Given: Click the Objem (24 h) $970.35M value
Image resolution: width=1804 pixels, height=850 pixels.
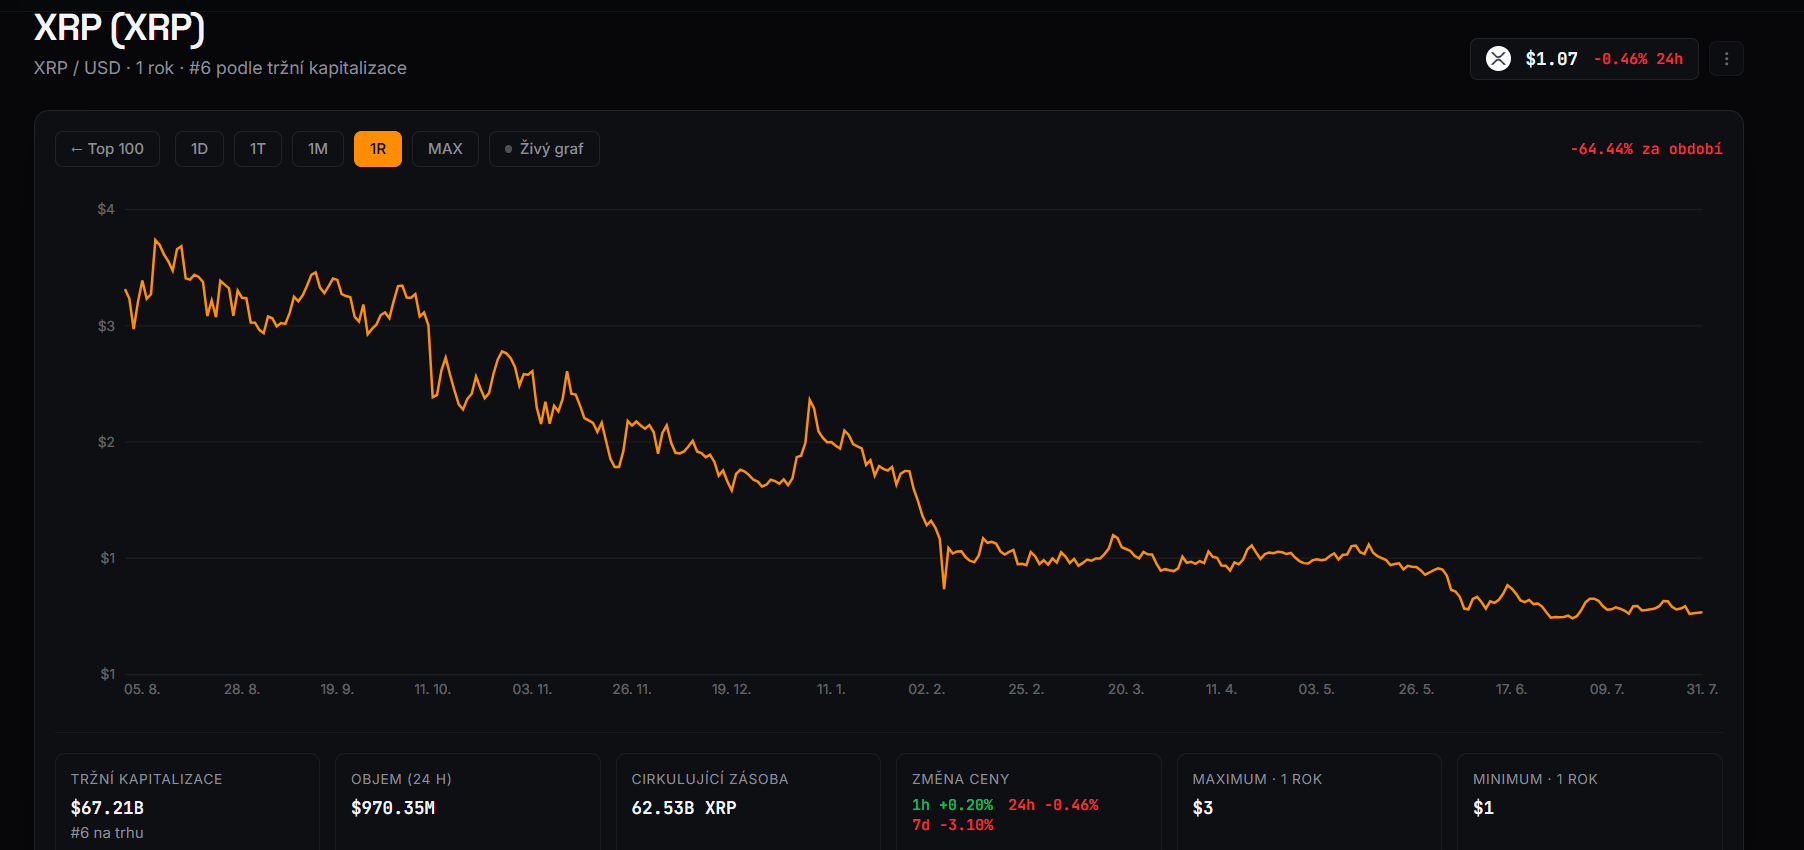Looking at the screenshot, I should tap(393, 808).
